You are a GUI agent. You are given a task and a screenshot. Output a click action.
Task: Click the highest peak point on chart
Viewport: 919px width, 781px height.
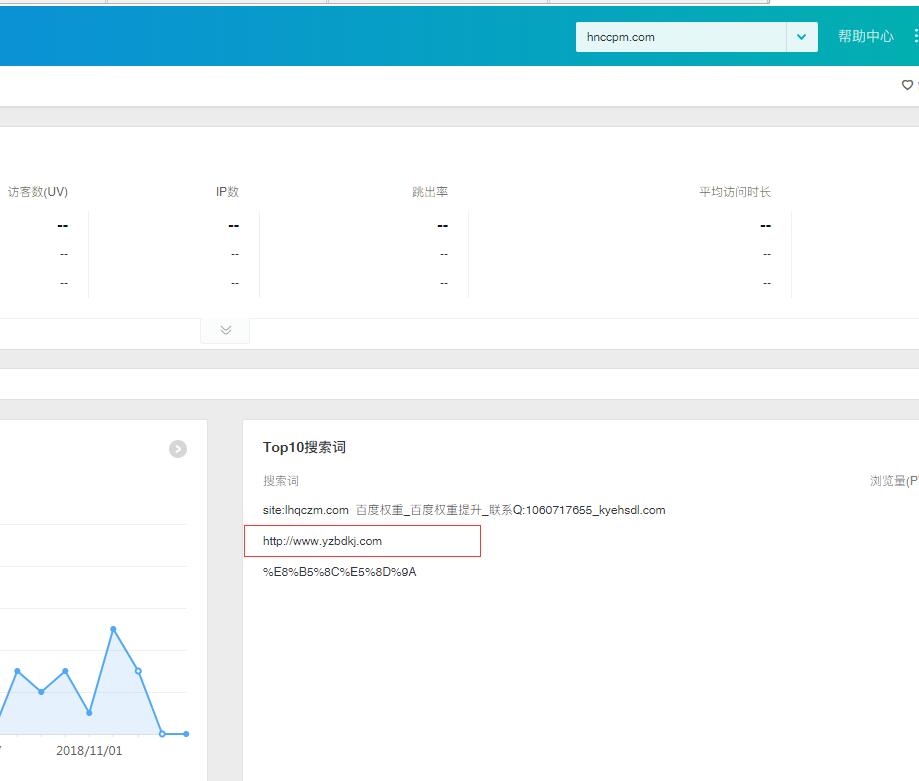[113, 629]
